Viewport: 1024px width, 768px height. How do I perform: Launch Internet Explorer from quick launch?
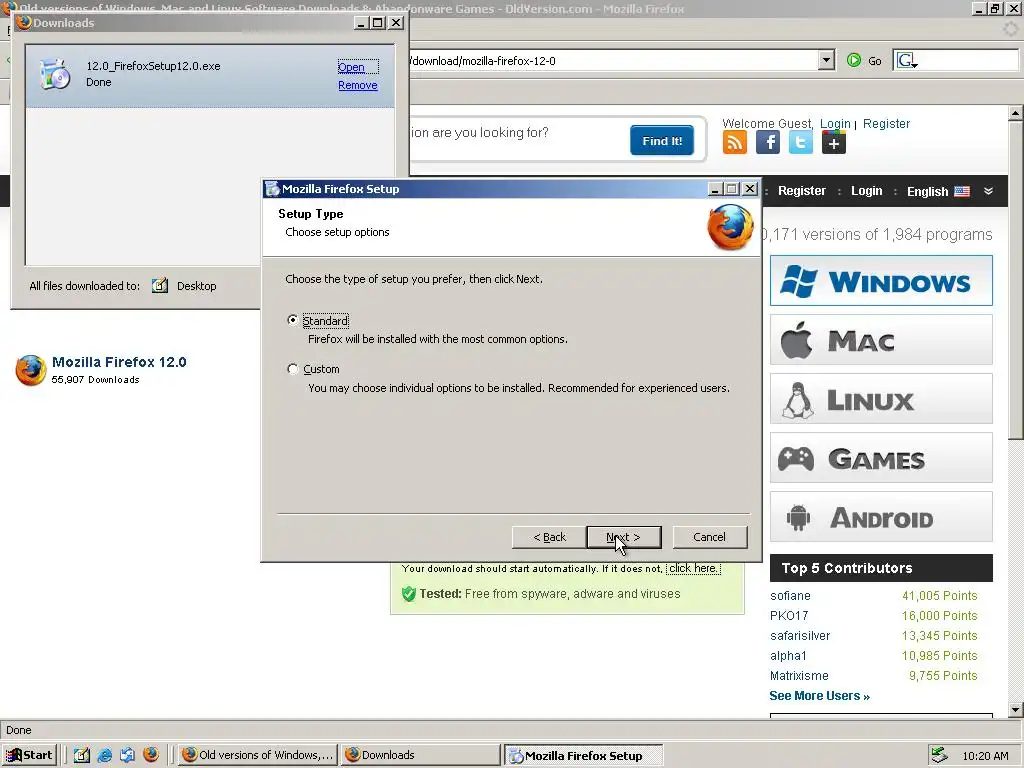coord(104,755)
